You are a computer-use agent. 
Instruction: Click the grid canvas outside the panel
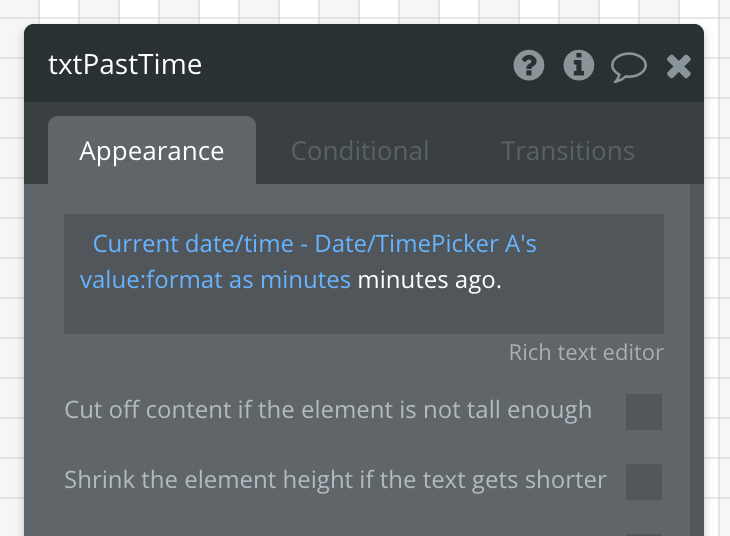(x=12, y=300)
